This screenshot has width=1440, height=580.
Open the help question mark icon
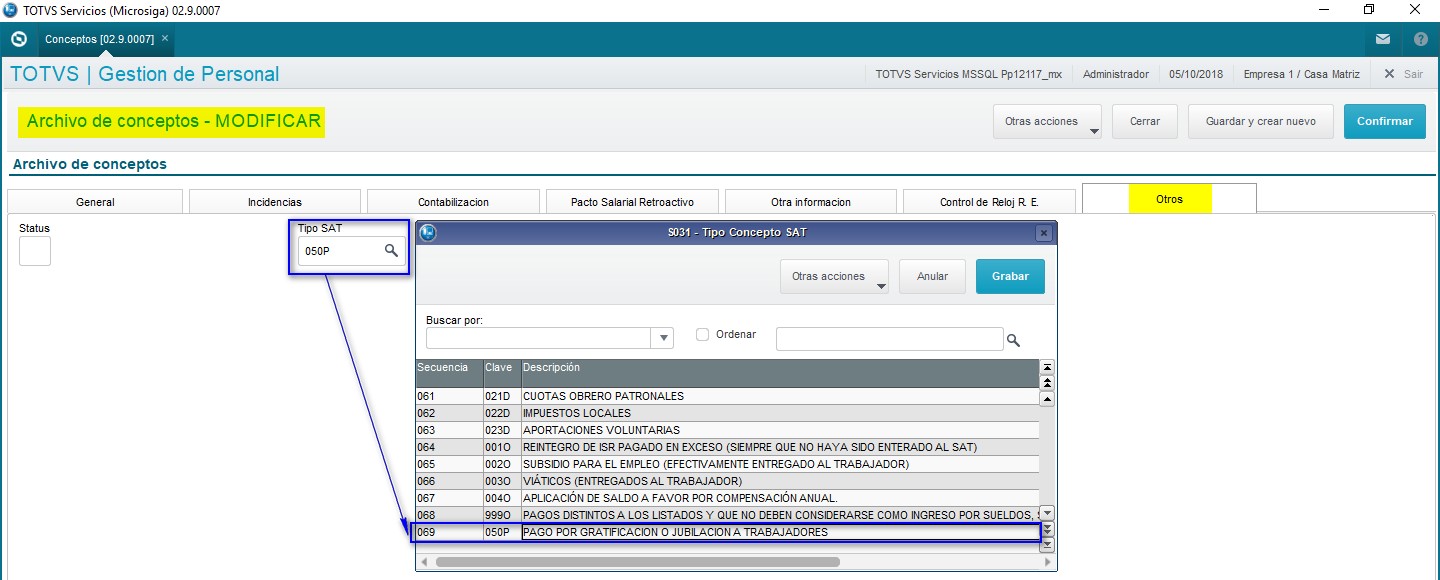pyautogui.click(x=1421, y=40)
